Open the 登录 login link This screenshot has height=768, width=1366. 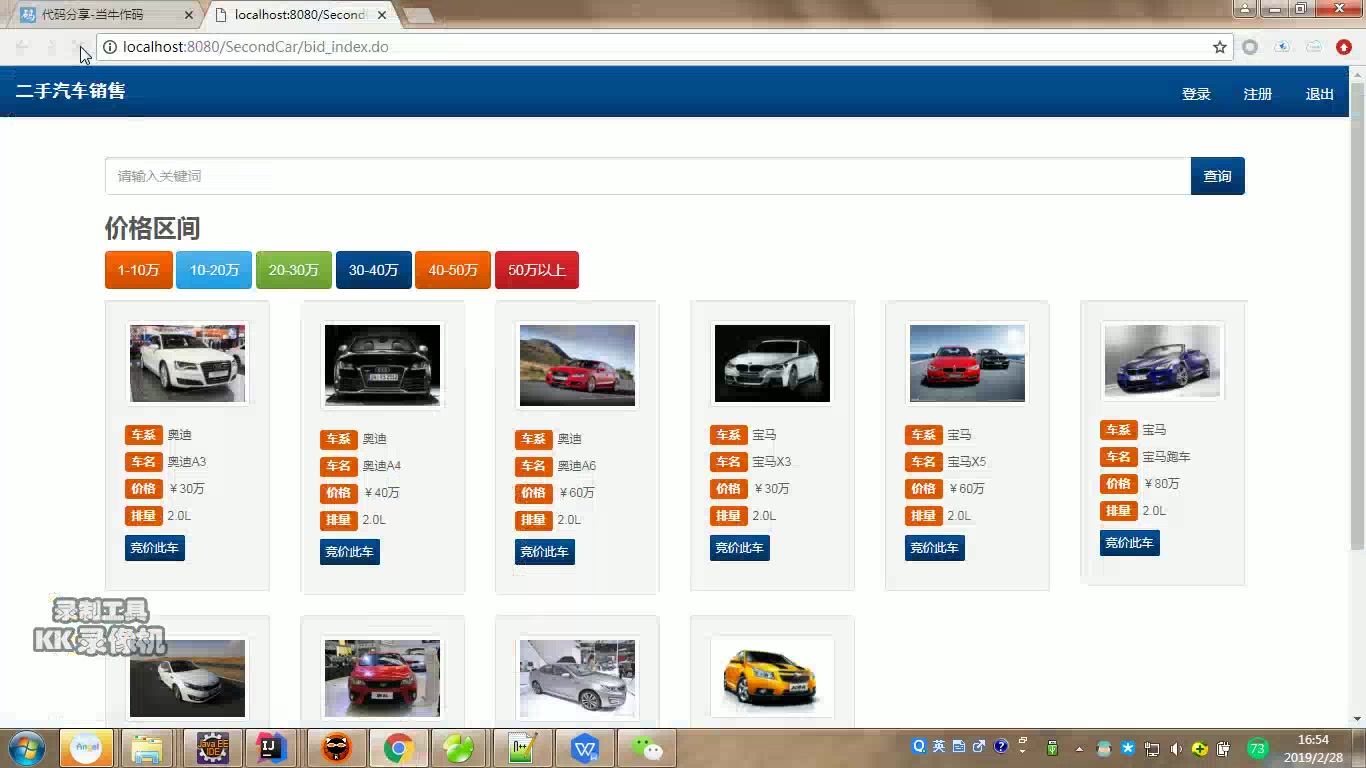pyautogui.click(x=1196, y=94)
